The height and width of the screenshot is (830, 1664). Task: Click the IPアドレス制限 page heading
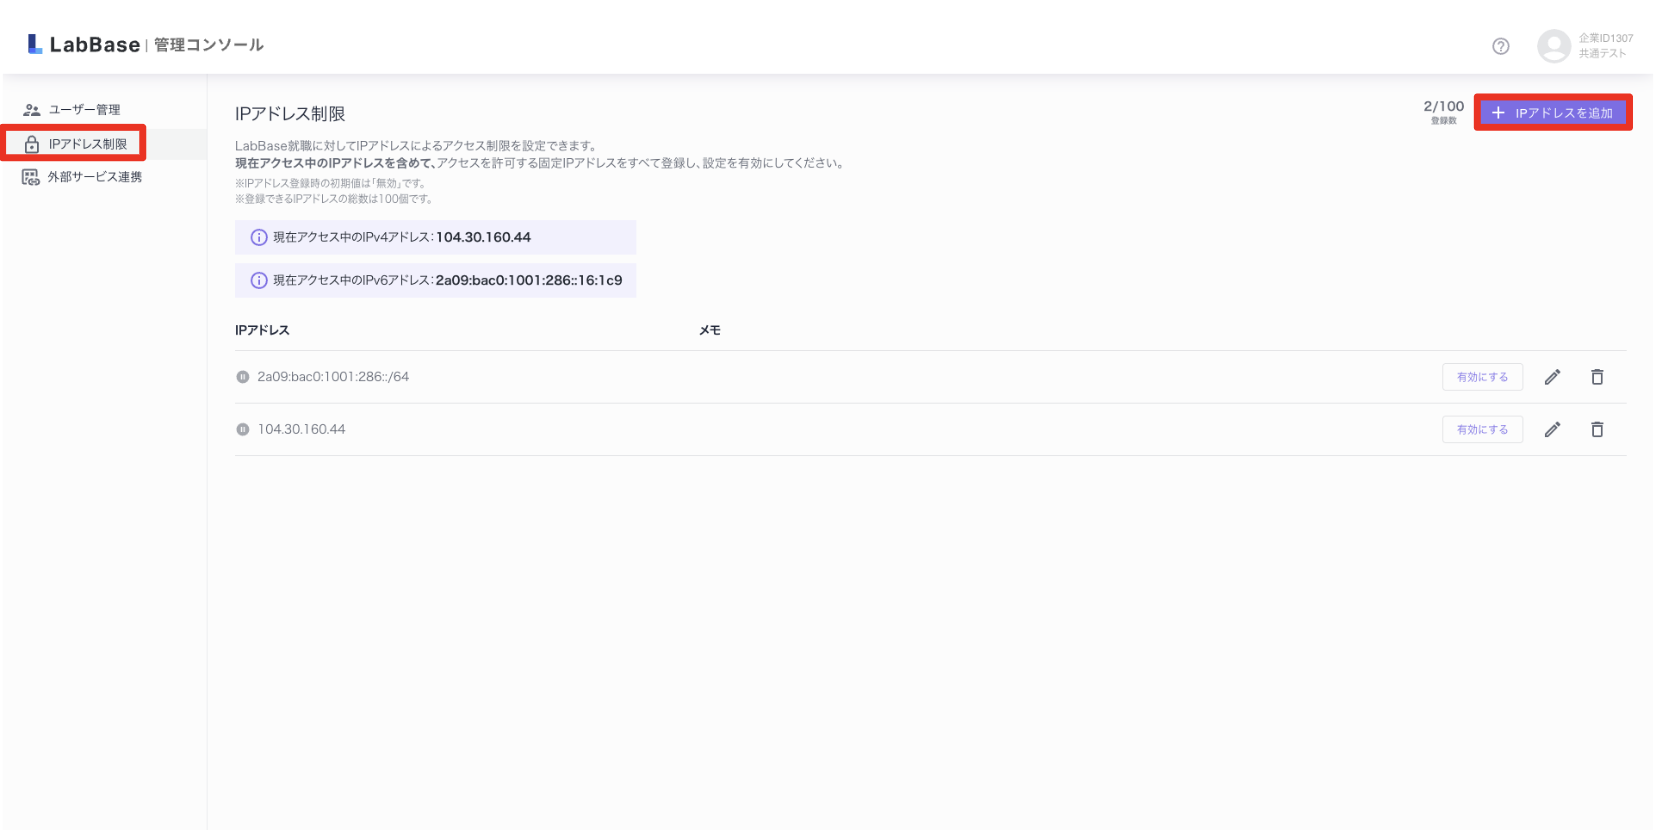[x=290, y=114]
